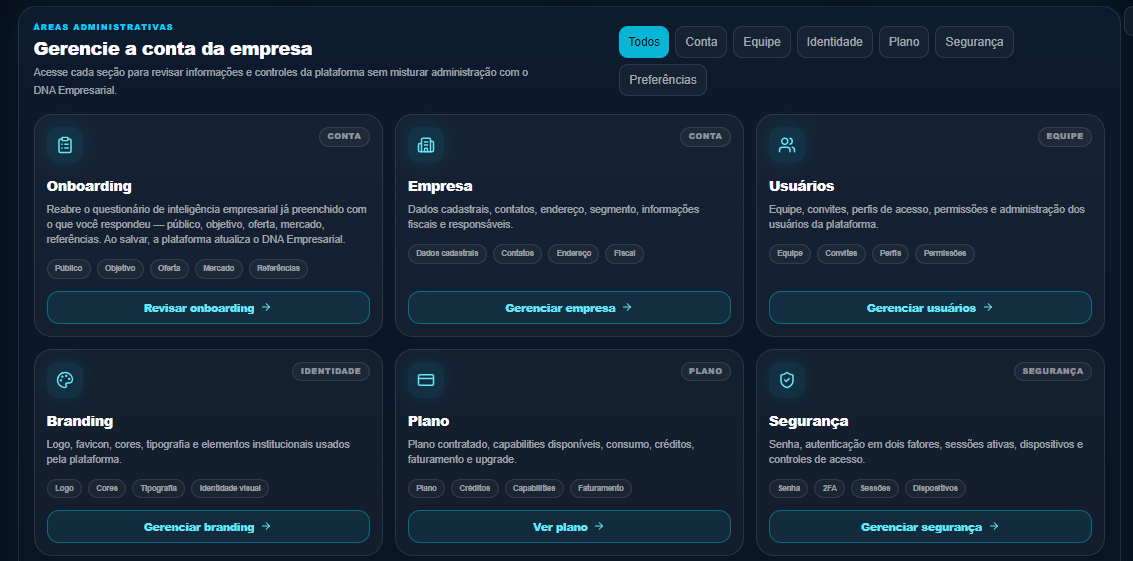
Task: Click the Equipe tag in Usuários card
Action: point(790,254)
